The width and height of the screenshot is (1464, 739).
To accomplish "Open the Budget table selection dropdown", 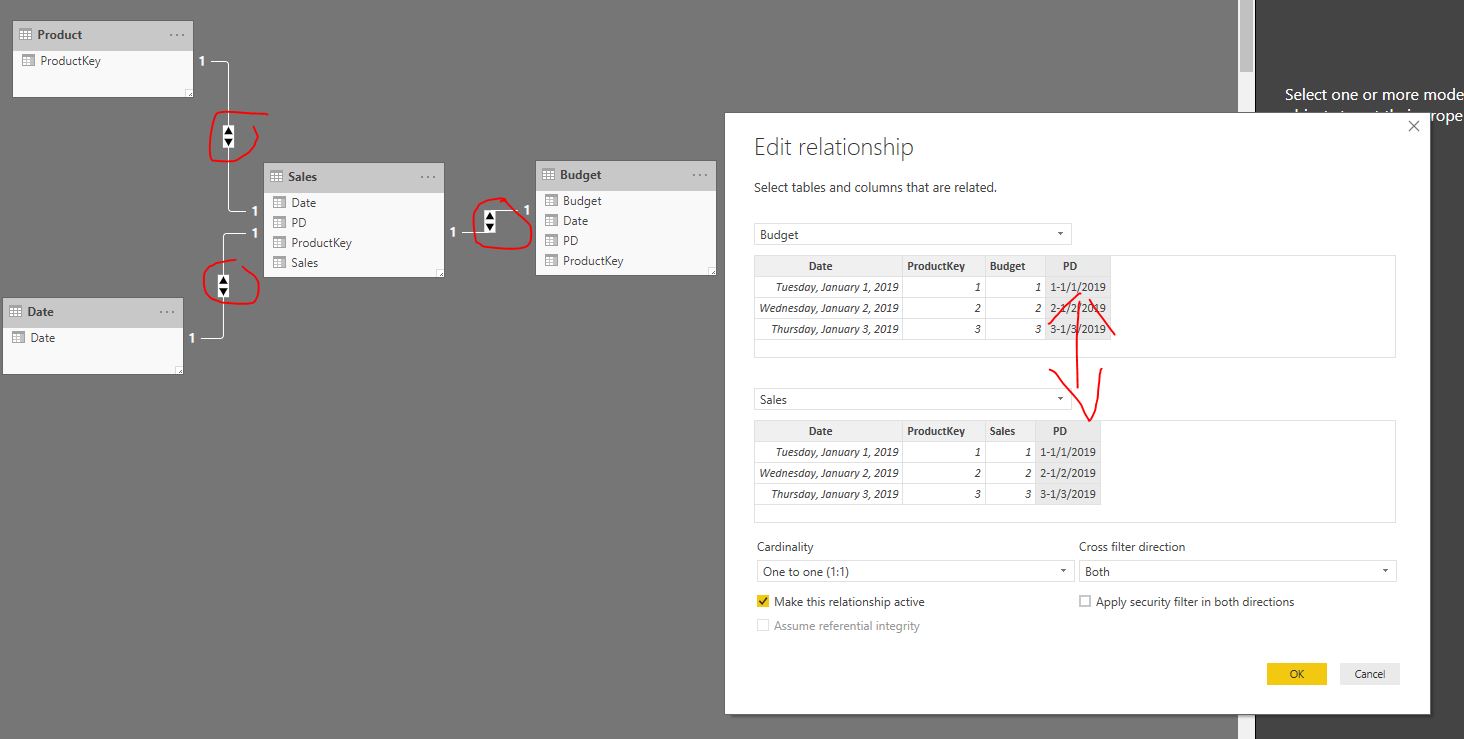I will tap(912, 235).
